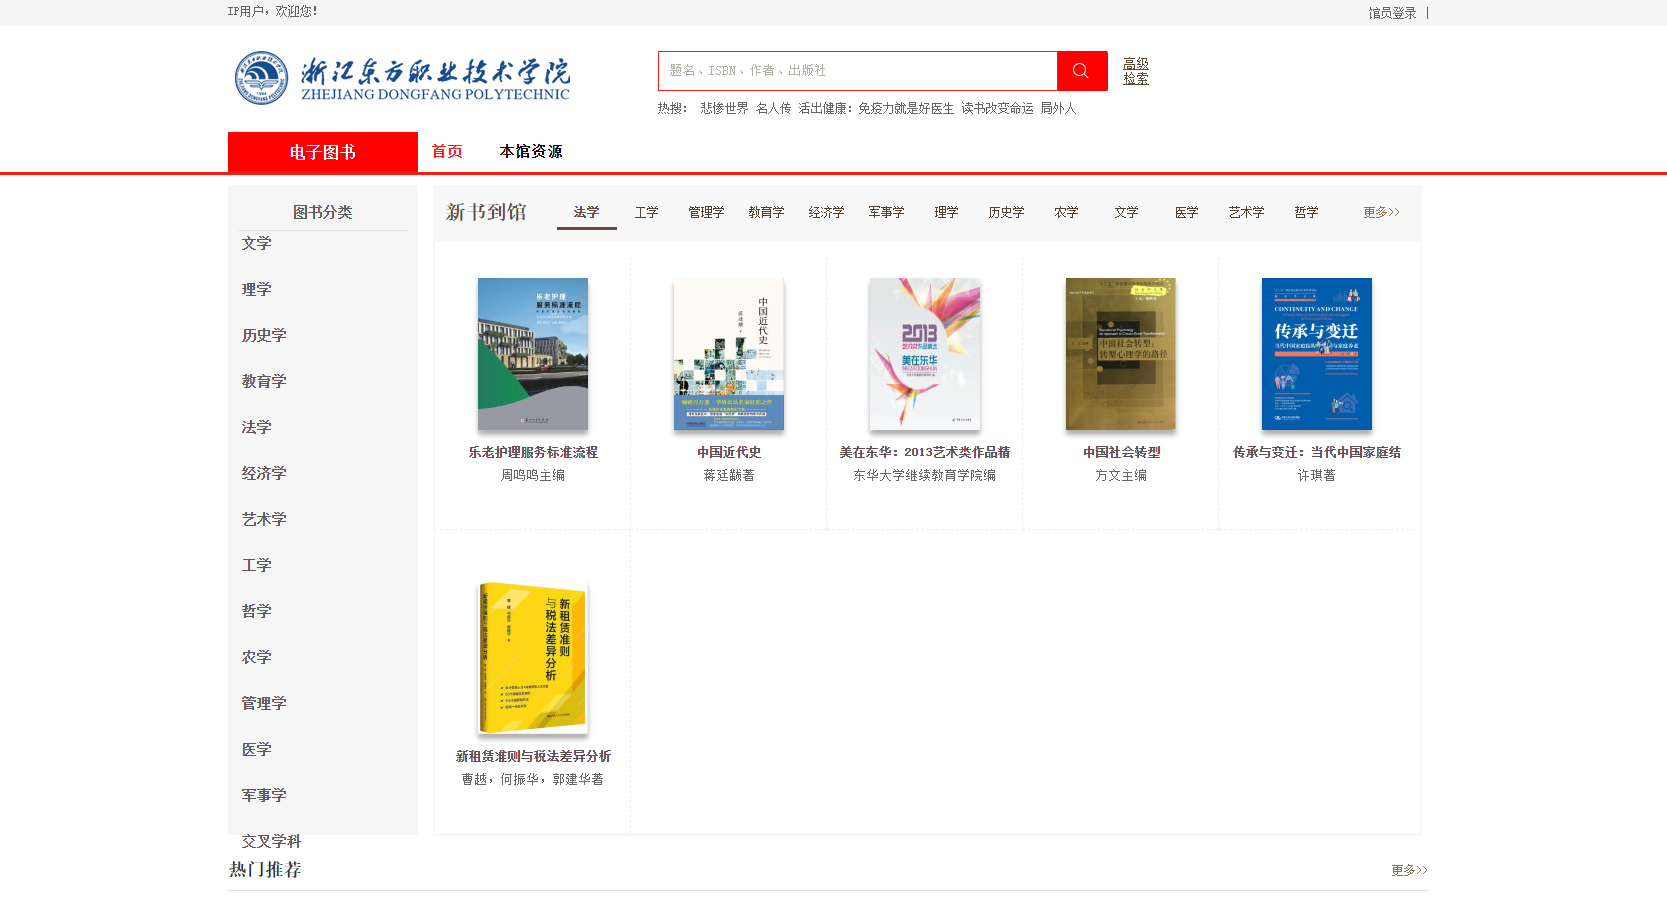Screen dimensions: 1667x912
Task: Select 文学 in sidebar book categories
Action: click(x=256, y=243)
